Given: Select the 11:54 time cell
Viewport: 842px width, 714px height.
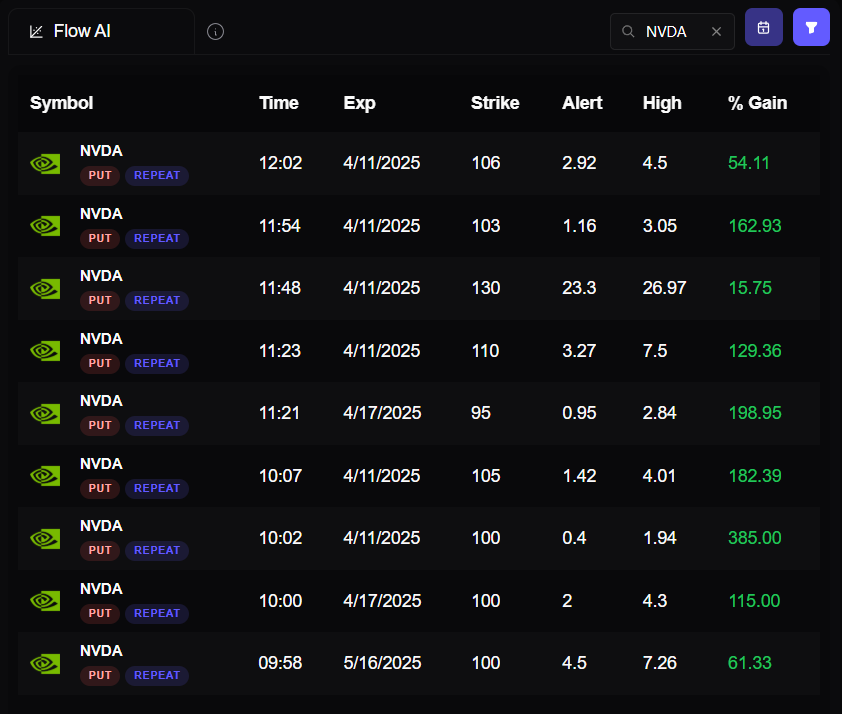Looking at the screenshot, I should point(279,225).
